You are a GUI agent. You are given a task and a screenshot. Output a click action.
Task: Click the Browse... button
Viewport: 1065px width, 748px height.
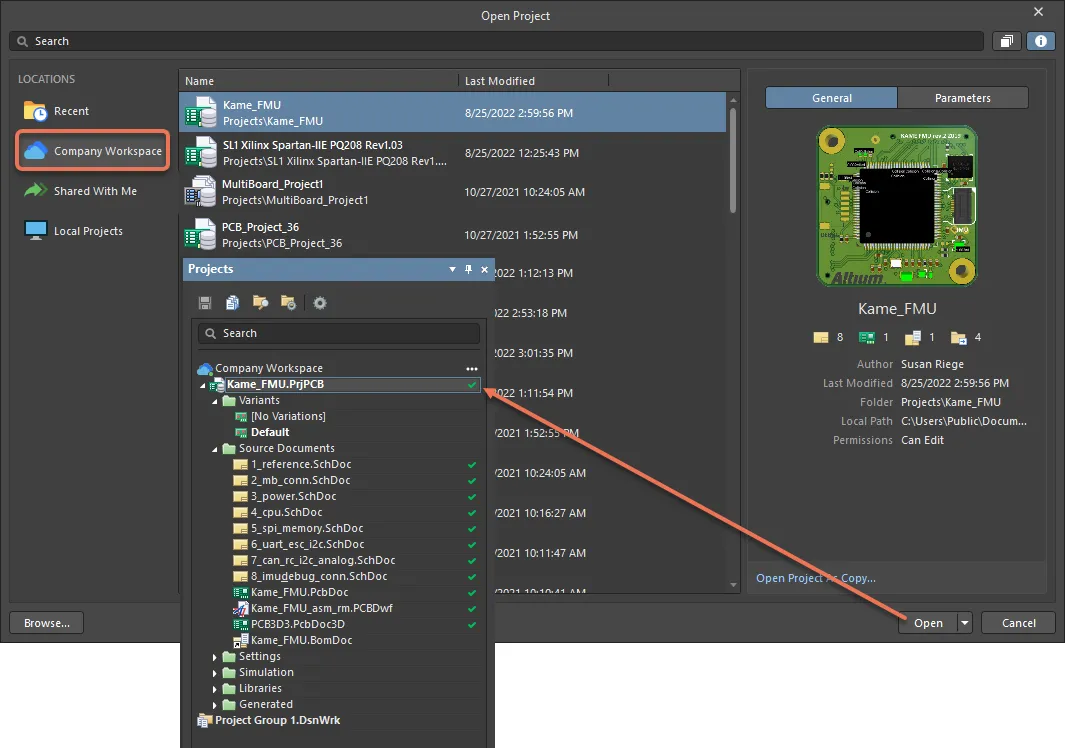click(x=47, y=623)
